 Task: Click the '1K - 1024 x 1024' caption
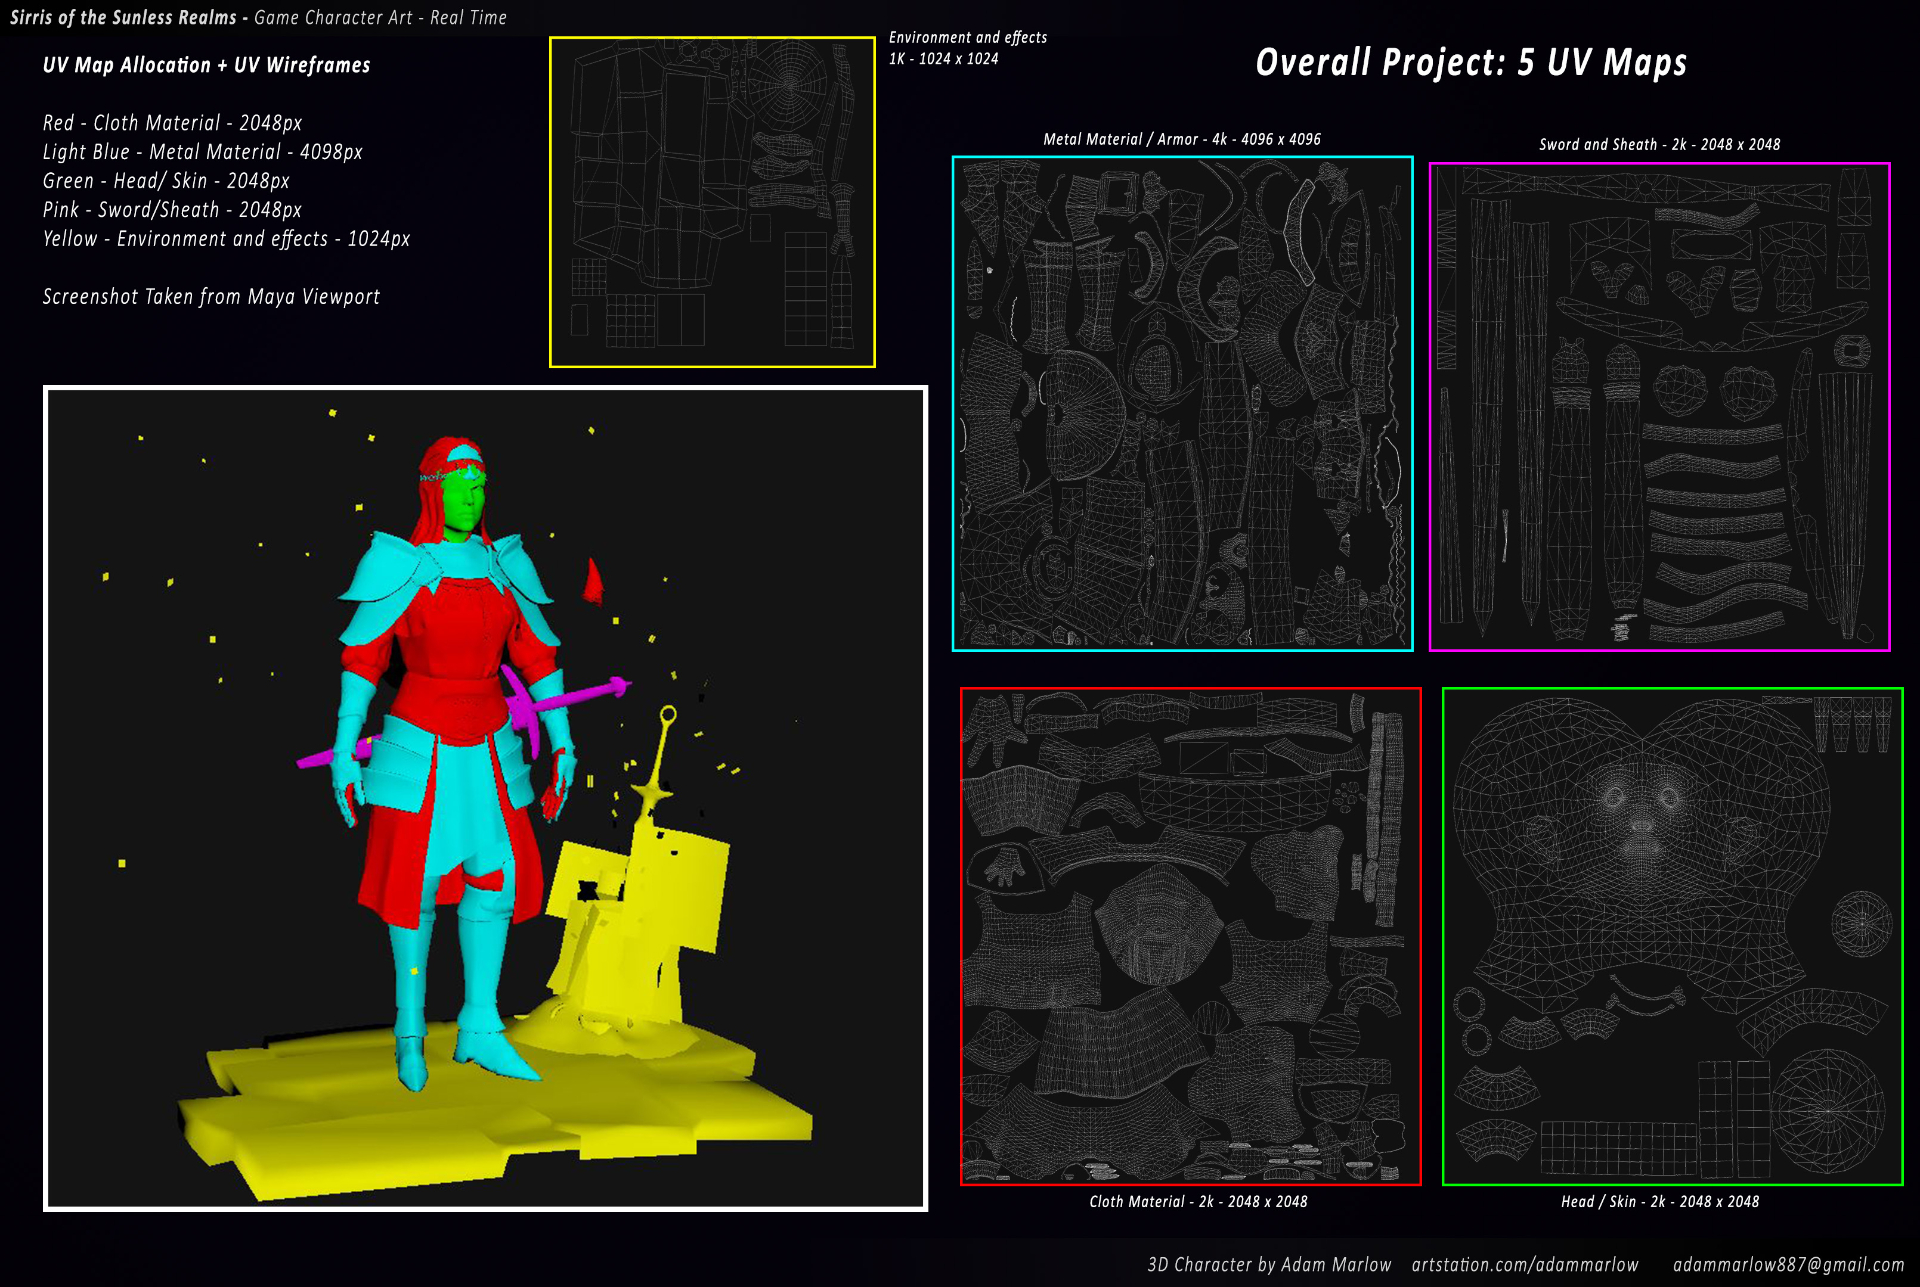coord(943,59)
